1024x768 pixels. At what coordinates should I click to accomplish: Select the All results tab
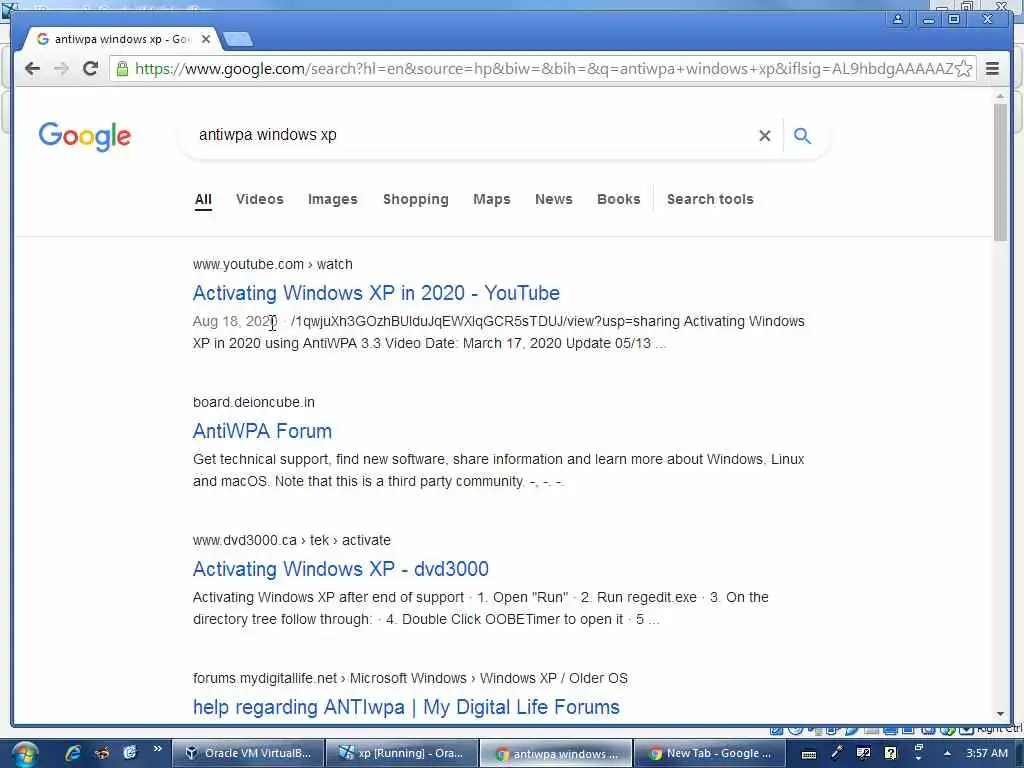click(203, 199)
